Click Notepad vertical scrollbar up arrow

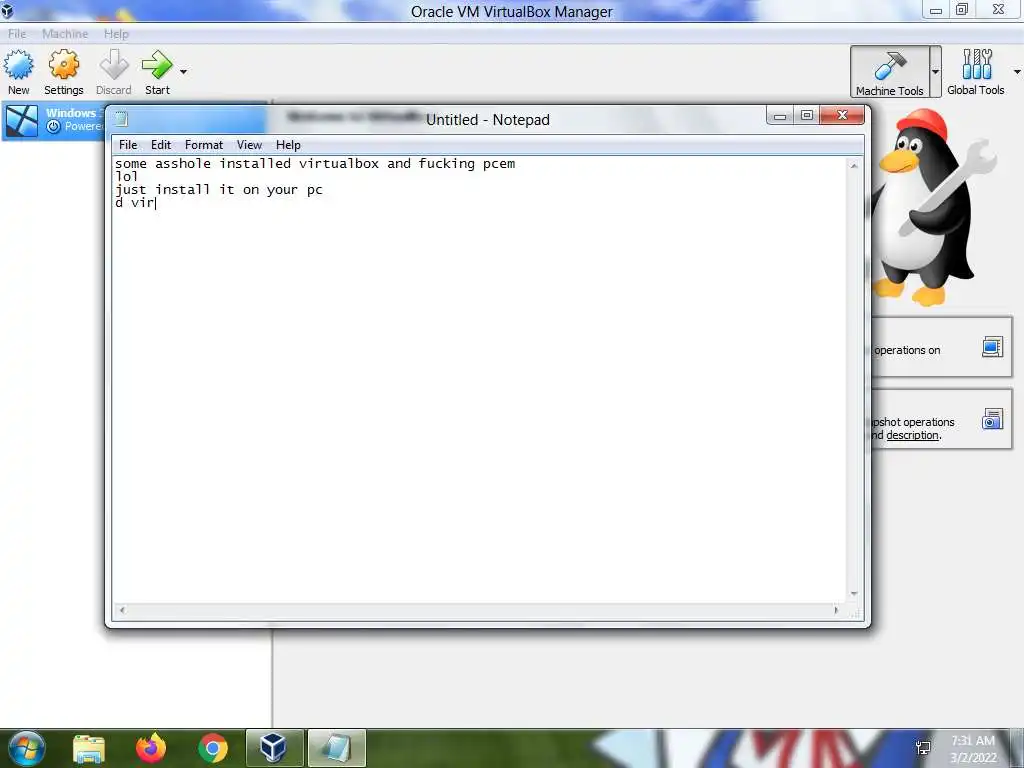pos(854,167)
